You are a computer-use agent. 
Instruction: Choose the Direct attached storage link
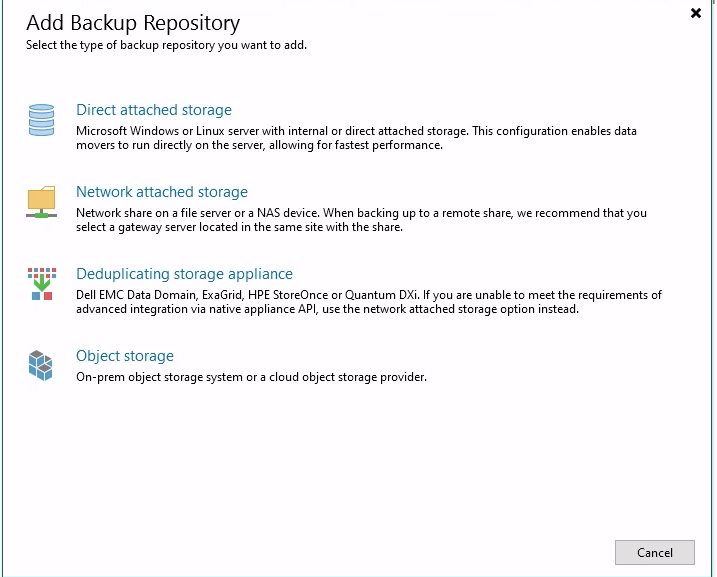coord(154,110)
